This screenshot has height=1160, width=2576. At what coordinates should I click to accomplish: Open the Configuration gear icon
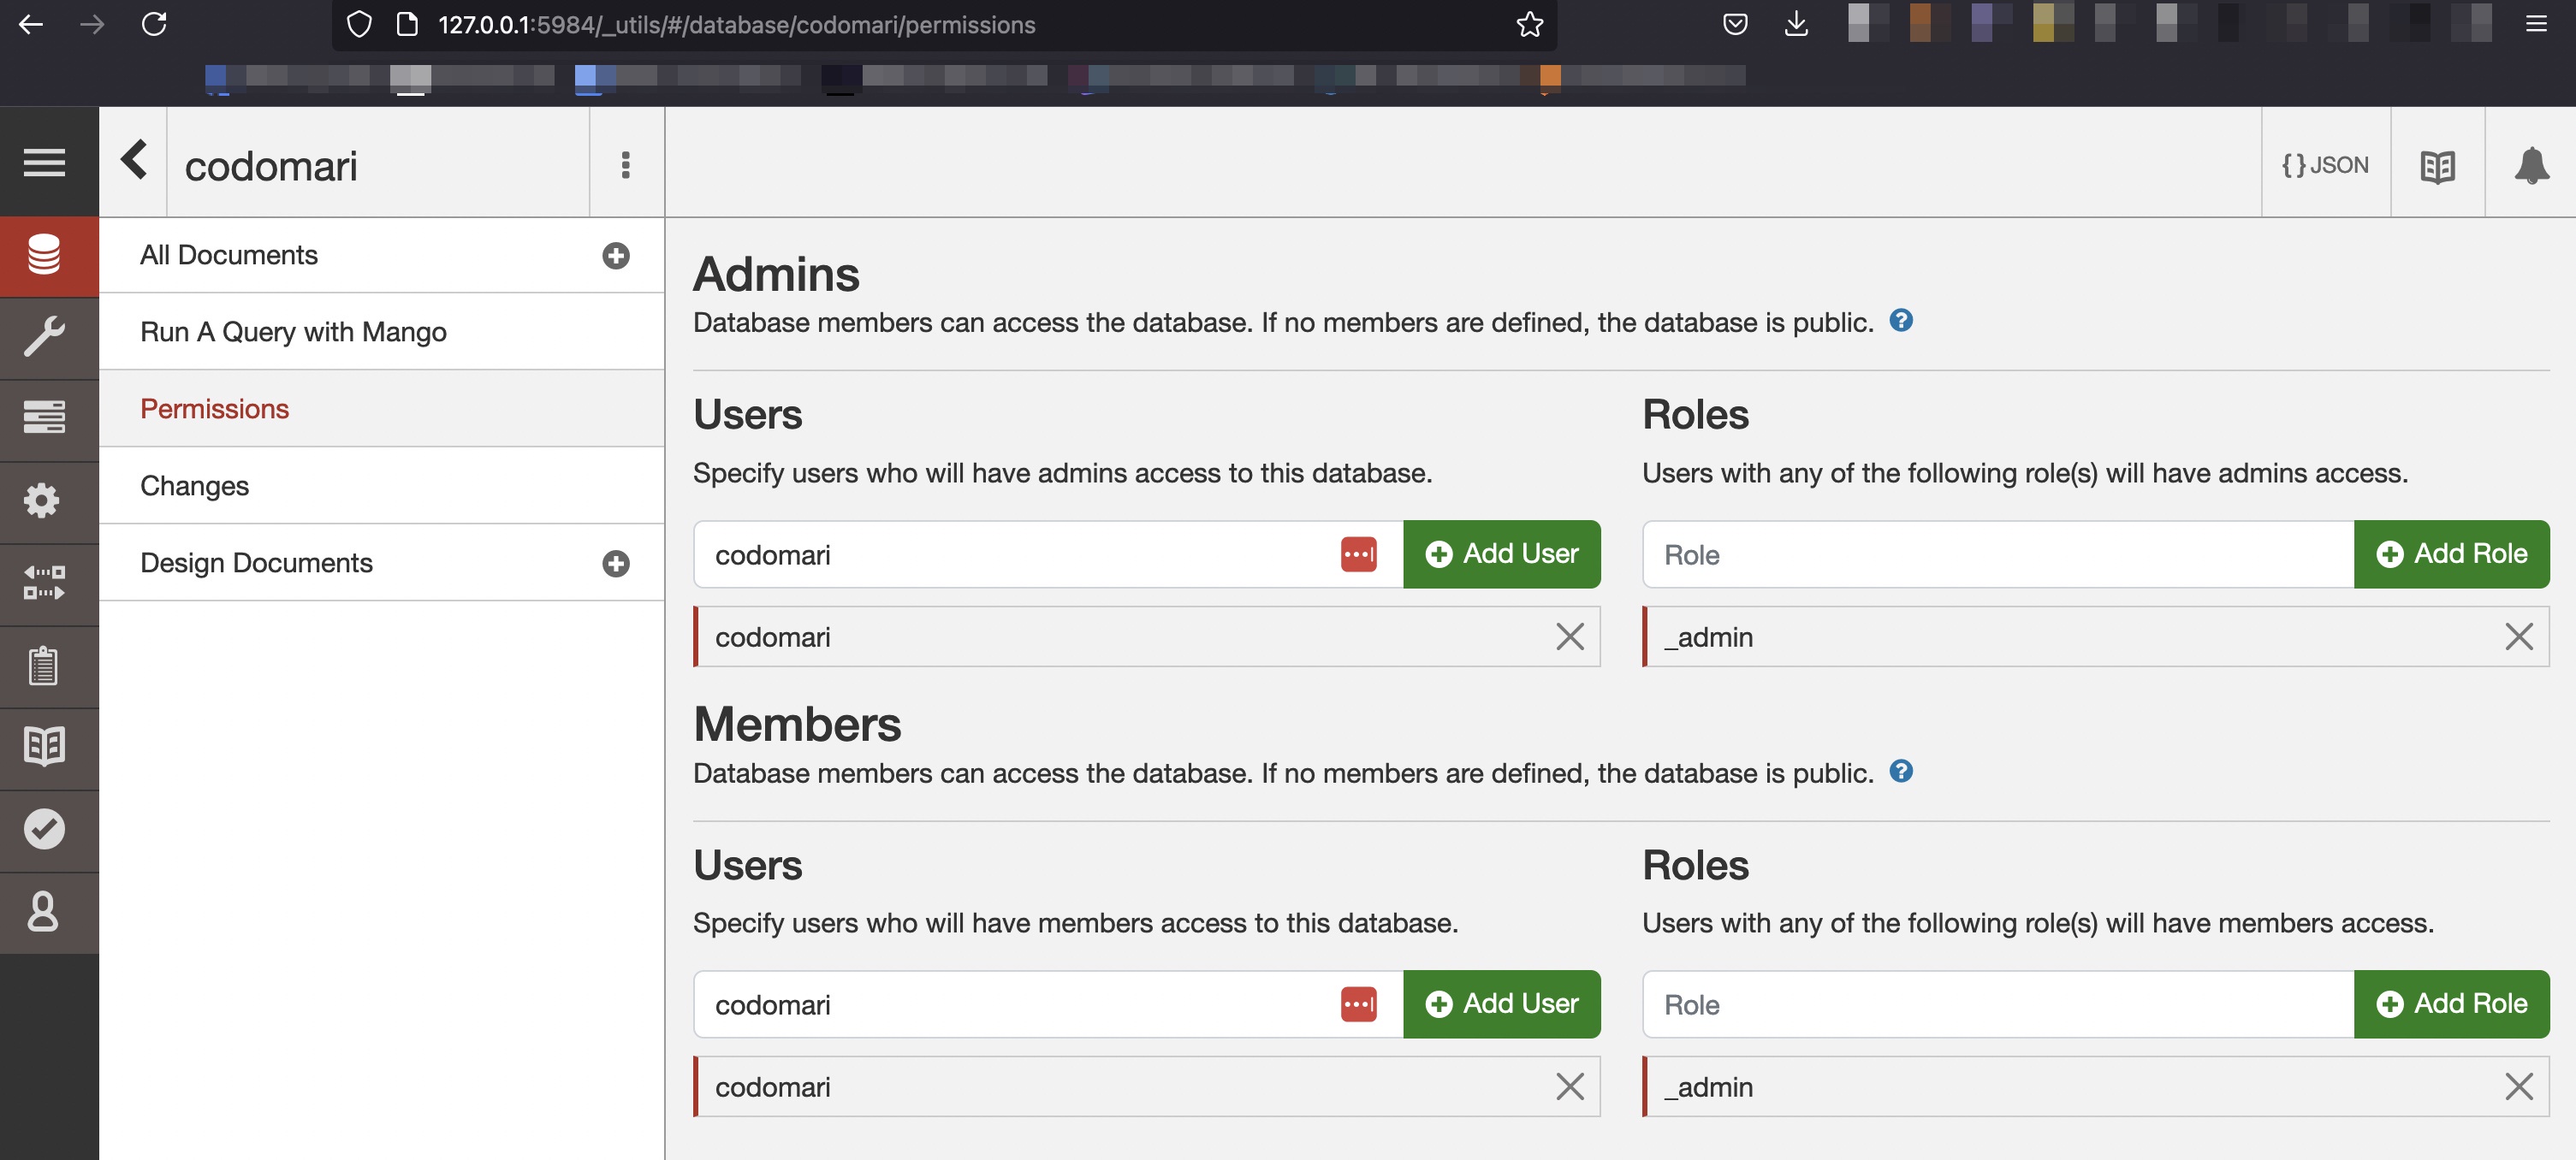pyautogui.click(x=44, y=500)
